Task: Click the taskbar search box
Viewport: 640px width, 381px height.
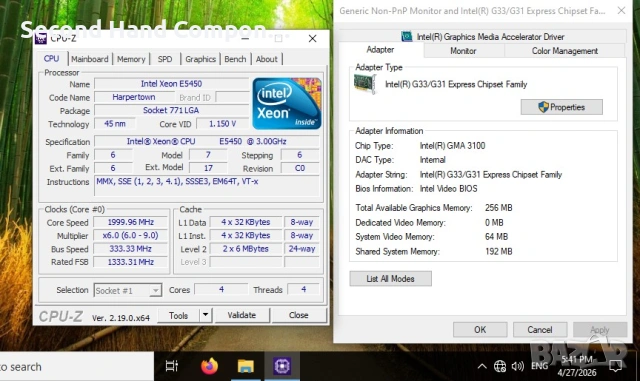Action: (77, 366)
